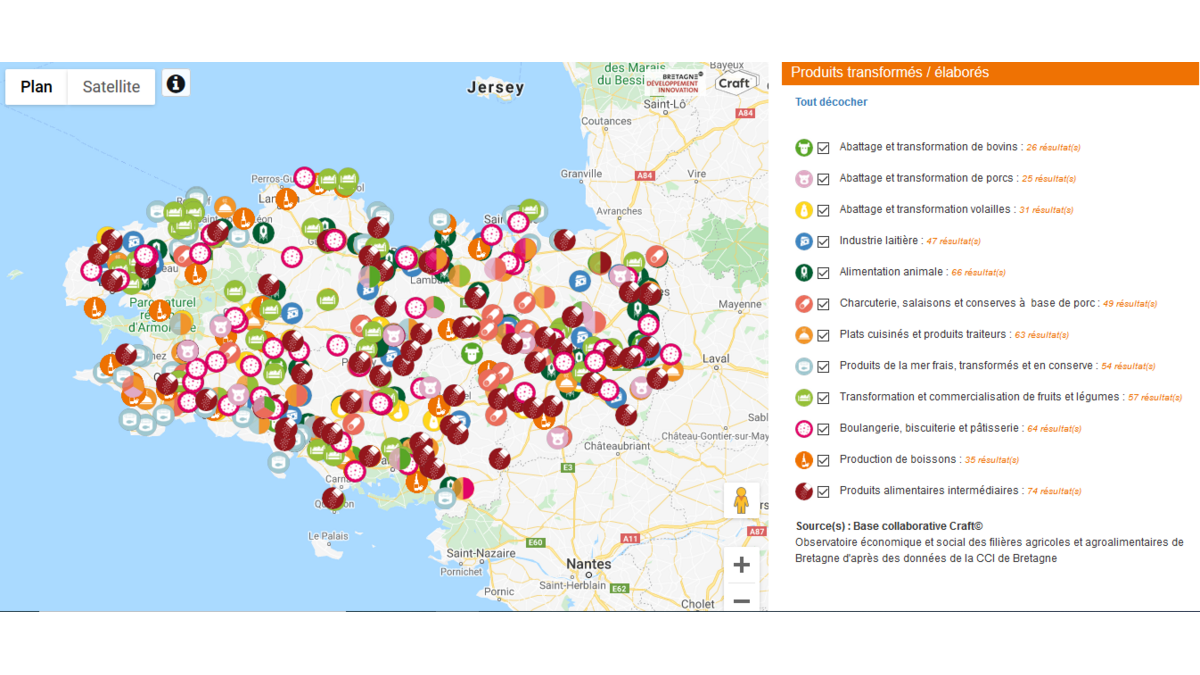This screenshot has height=675, width=1200.
Task: Click the Tout décocher link
Action: coord(831,102)
